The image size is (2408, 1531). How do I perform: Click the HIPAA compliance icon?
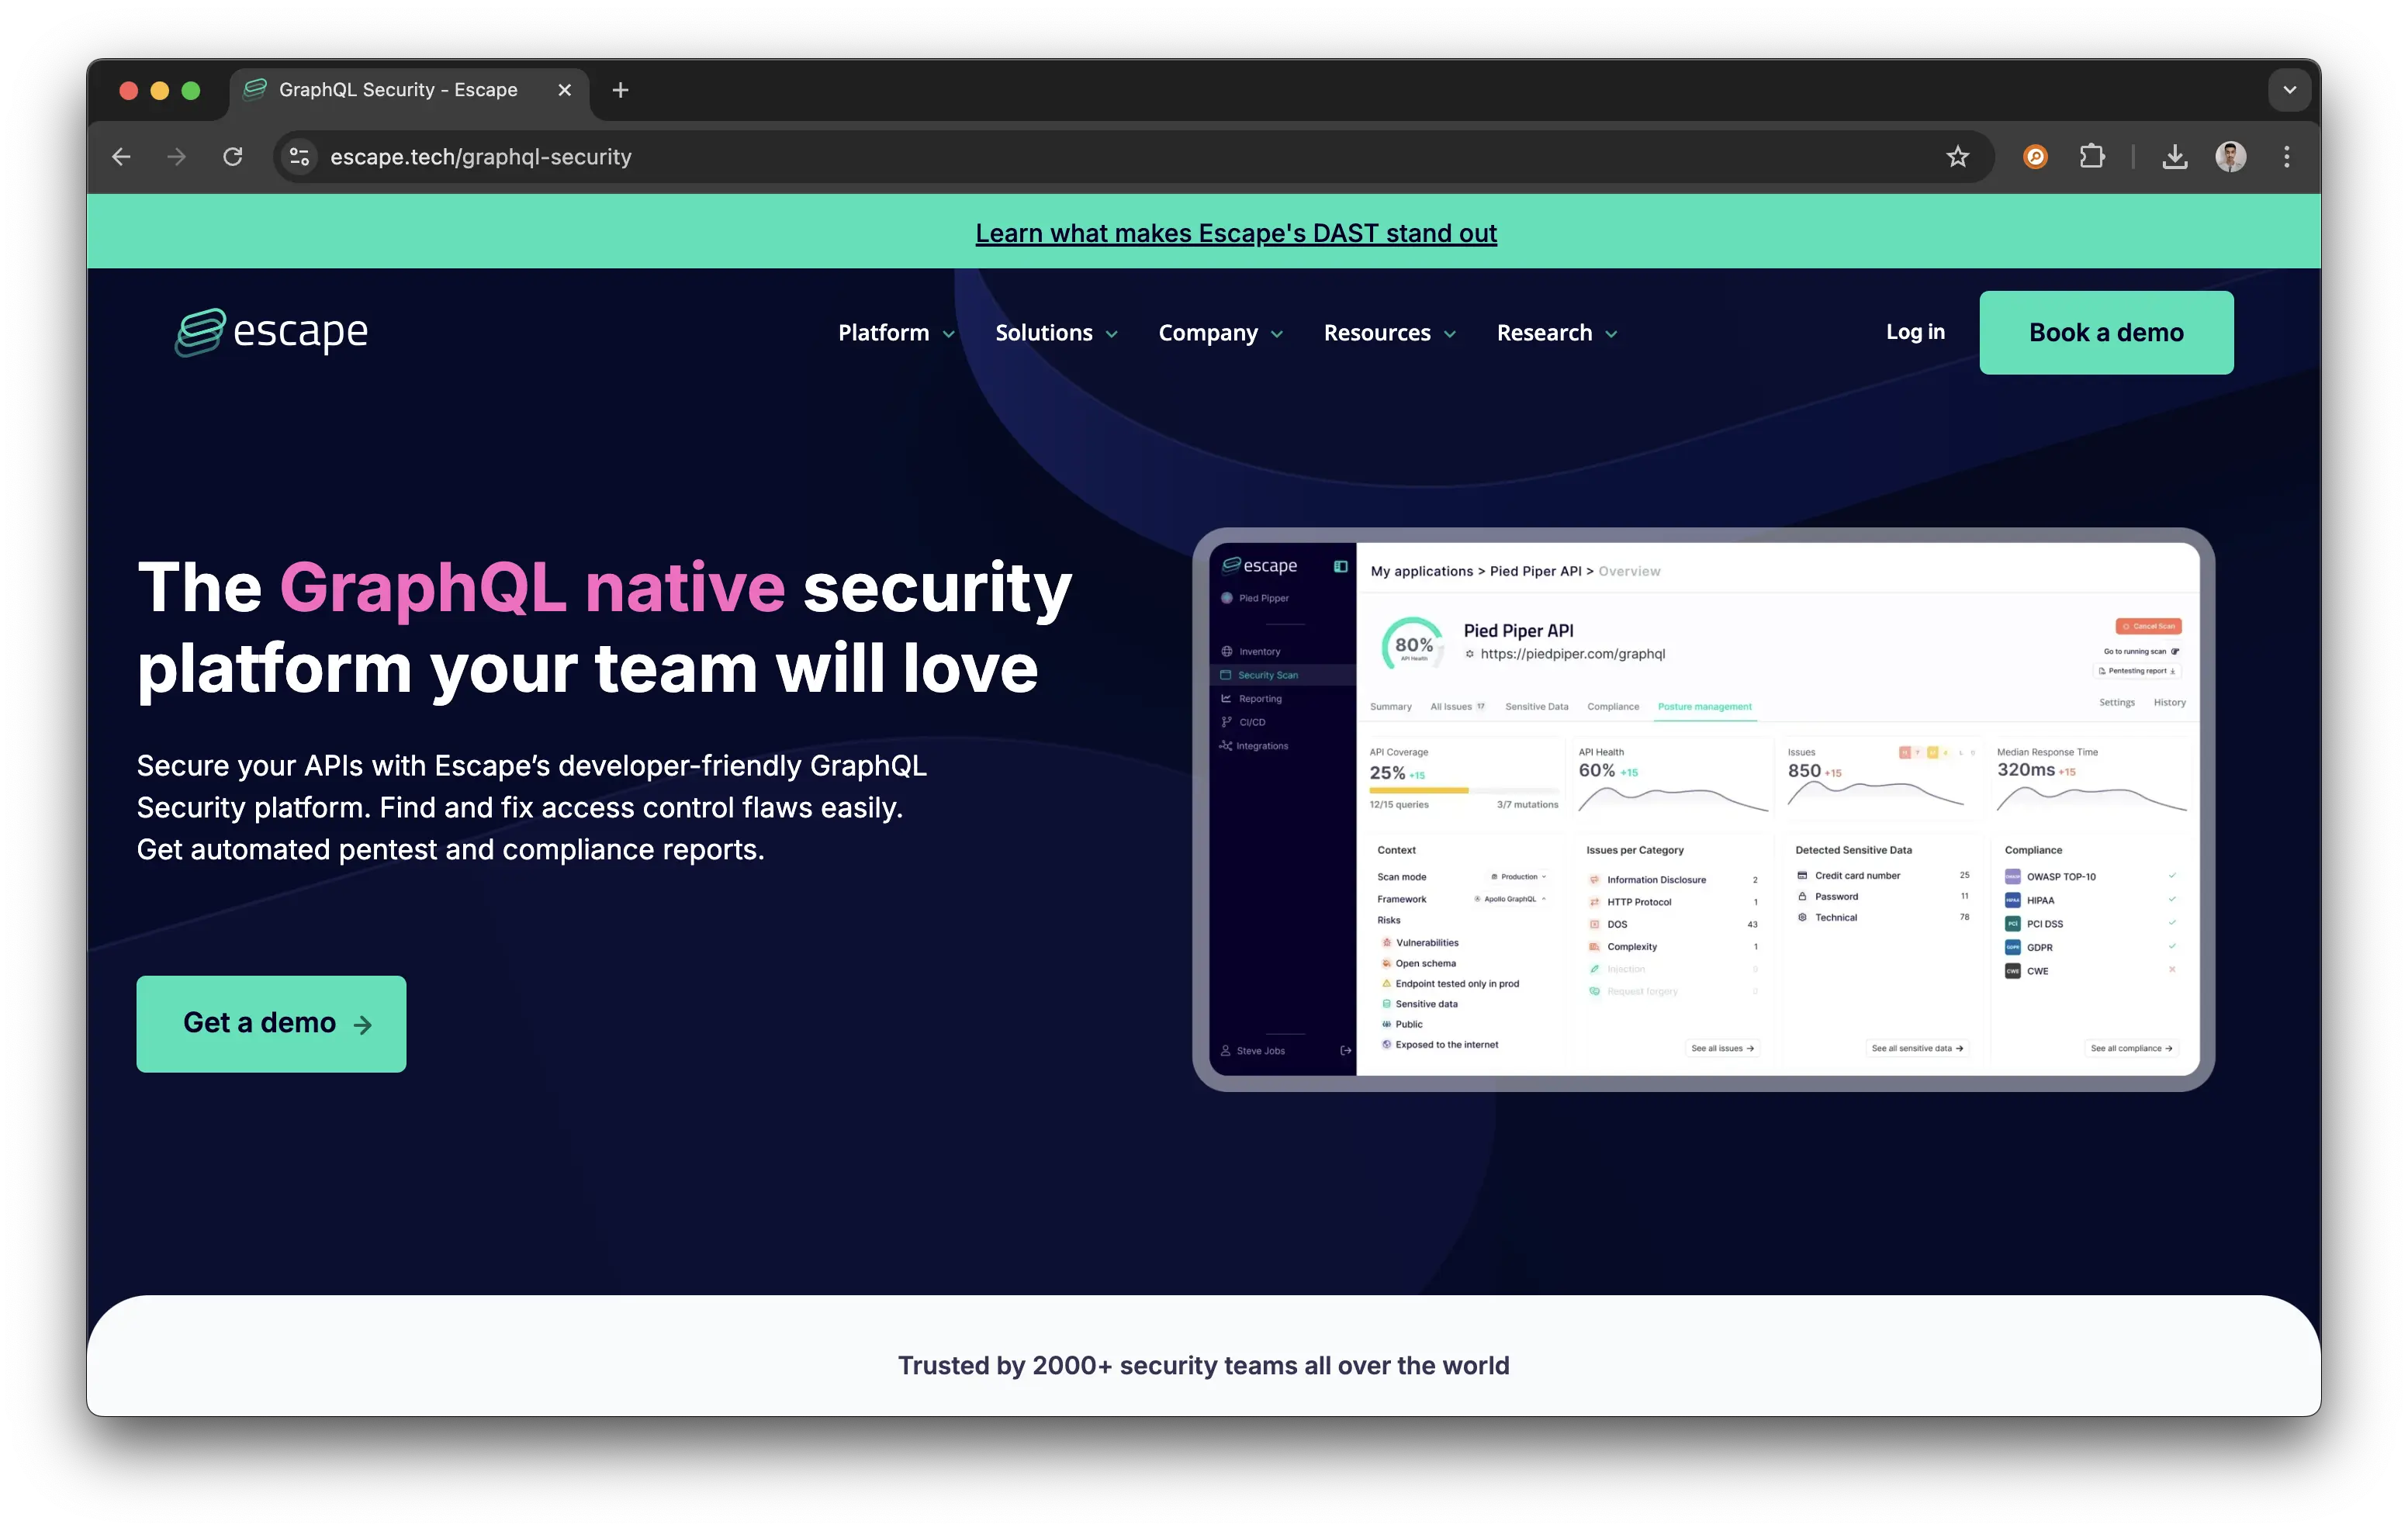tap(2012, 900)
